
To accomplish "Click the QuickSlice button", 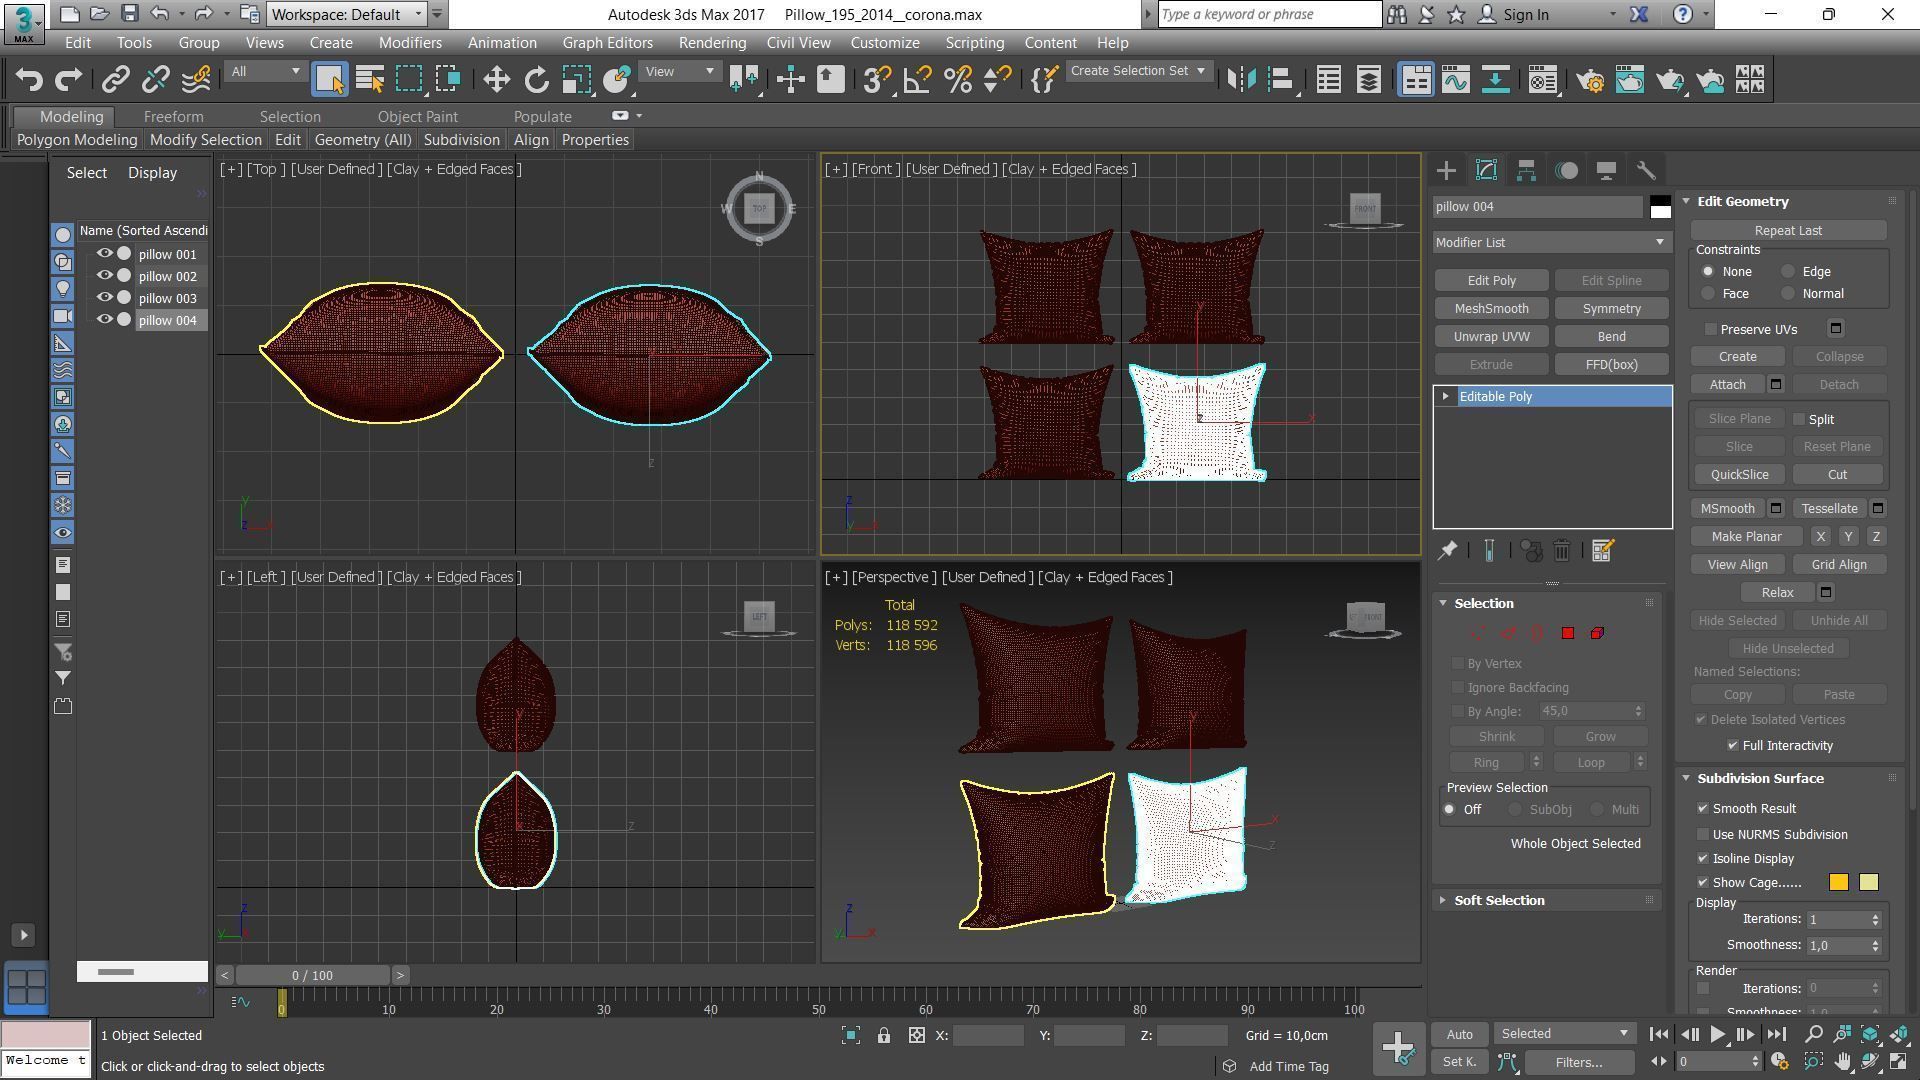I will pyautogui.click(x=1739, y=475).
